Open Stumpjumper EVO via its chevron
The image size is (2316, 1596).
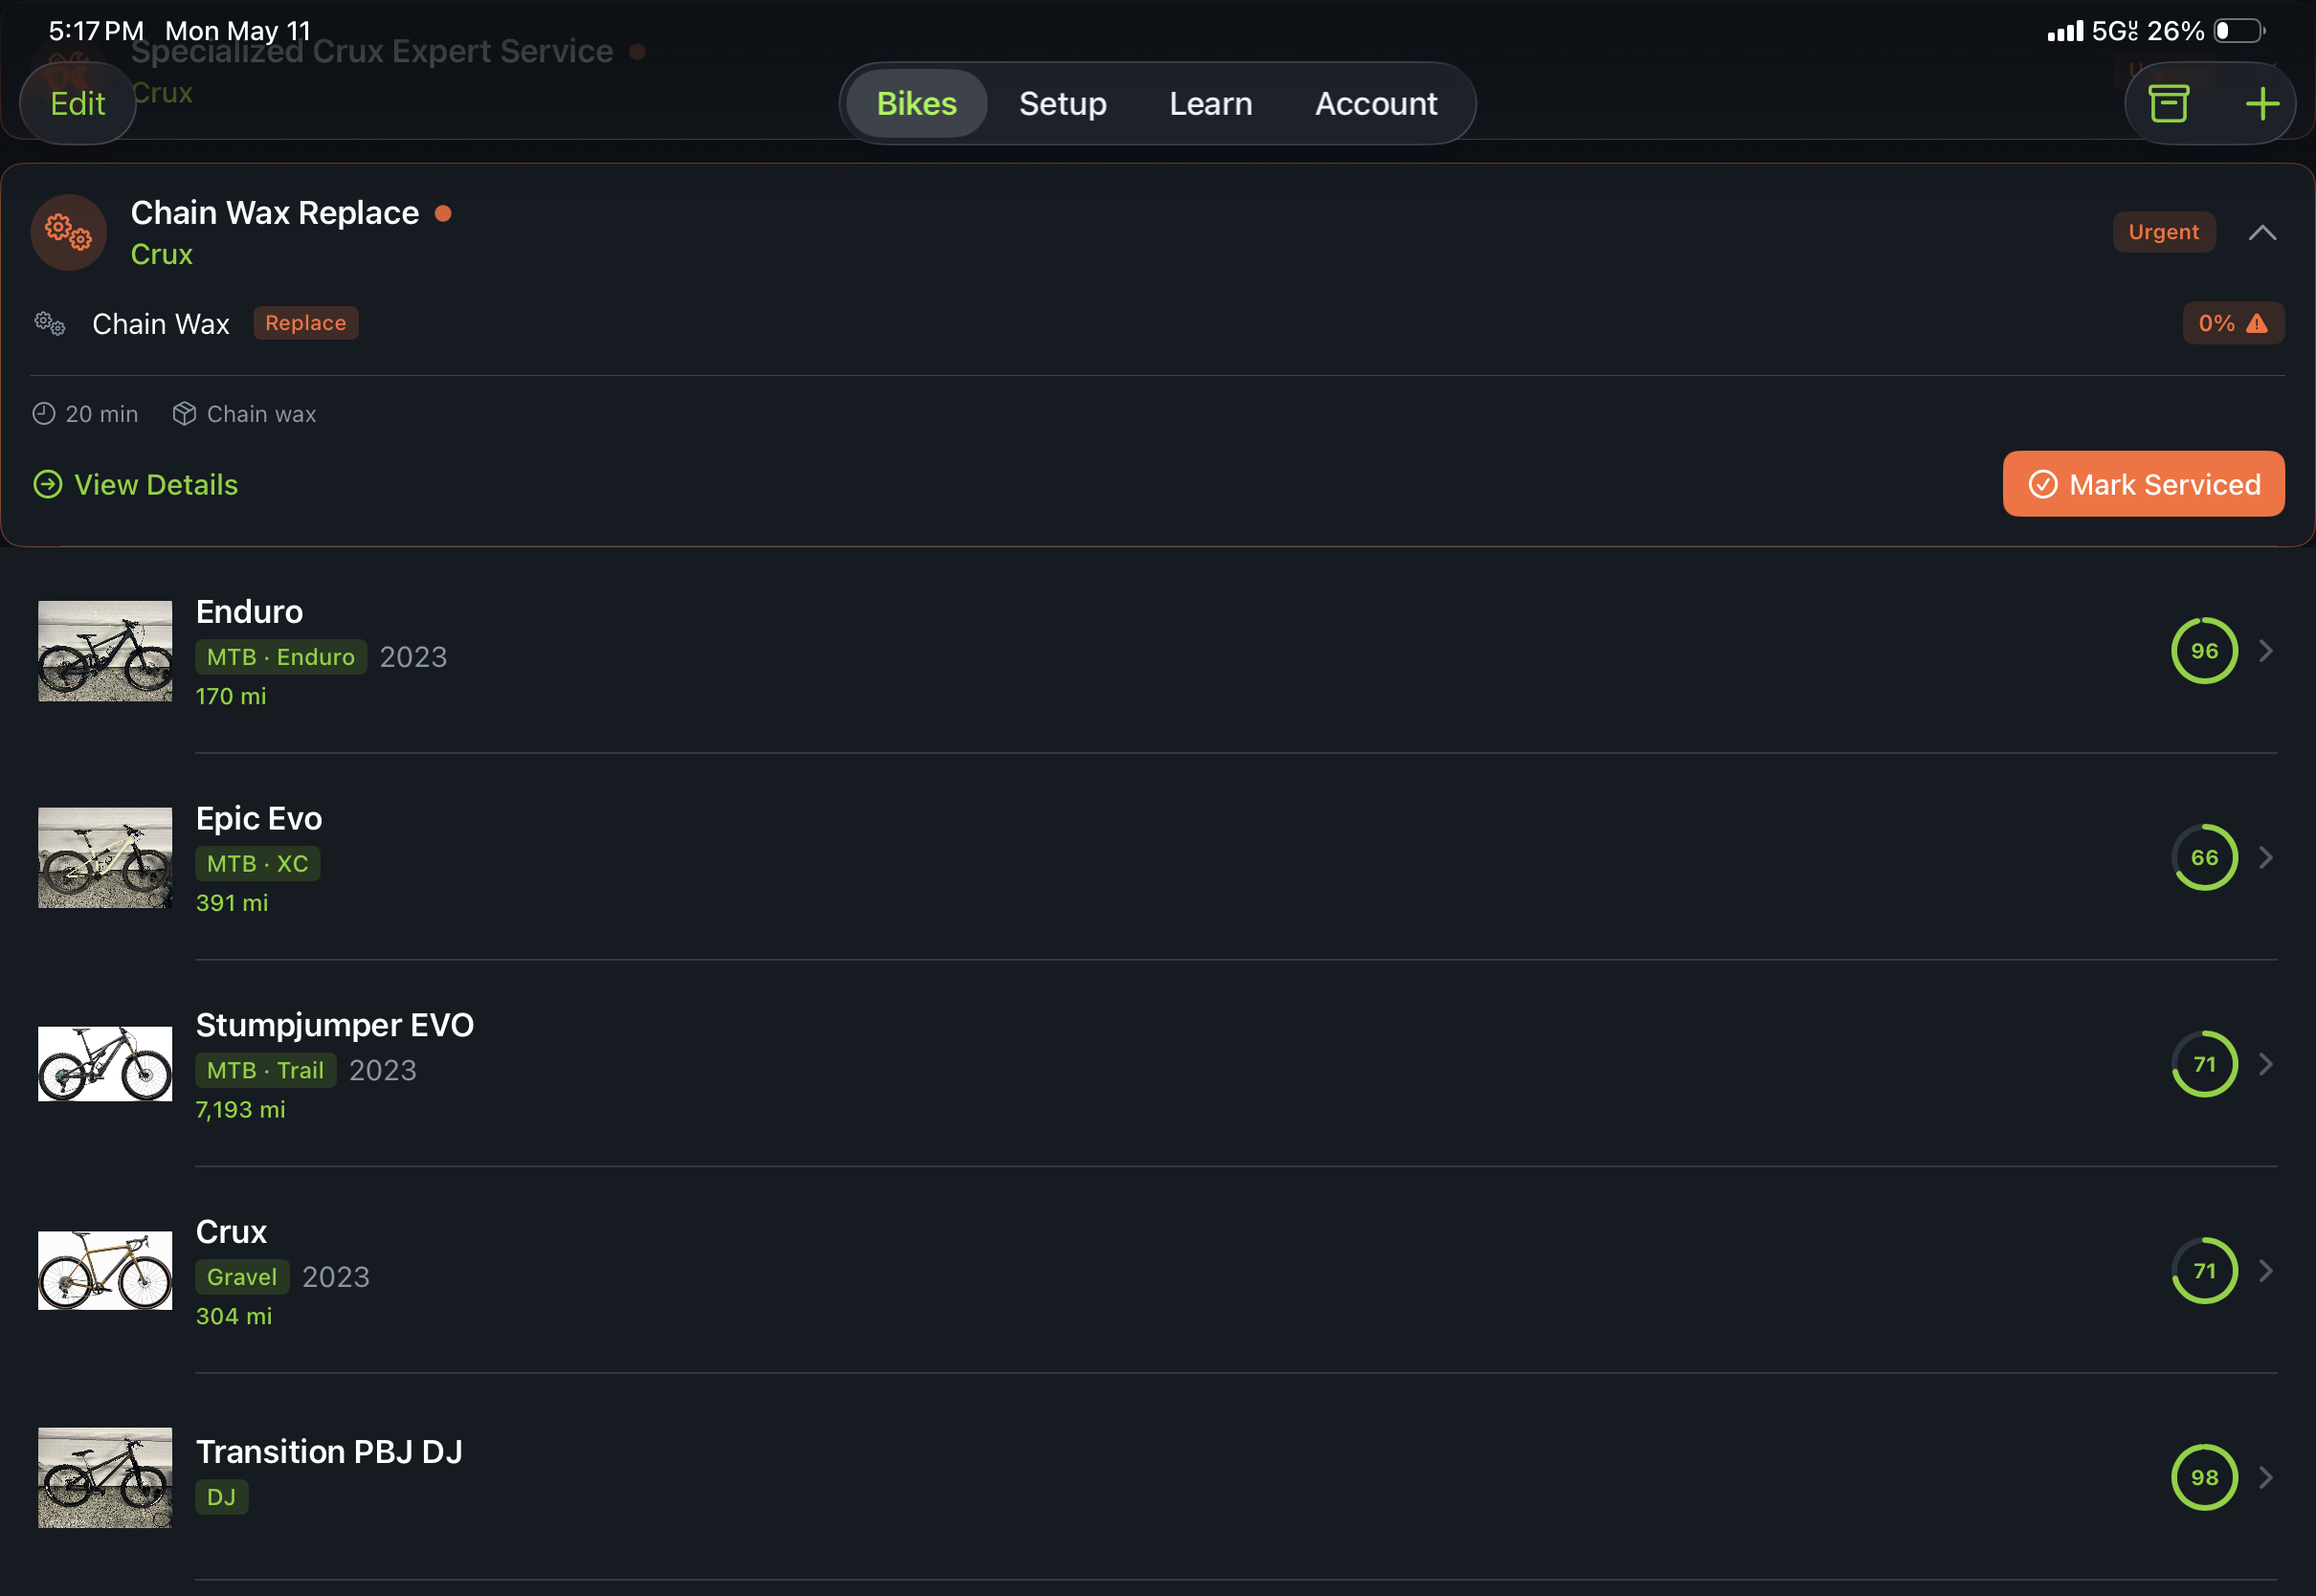(x=2266, y=1064)
